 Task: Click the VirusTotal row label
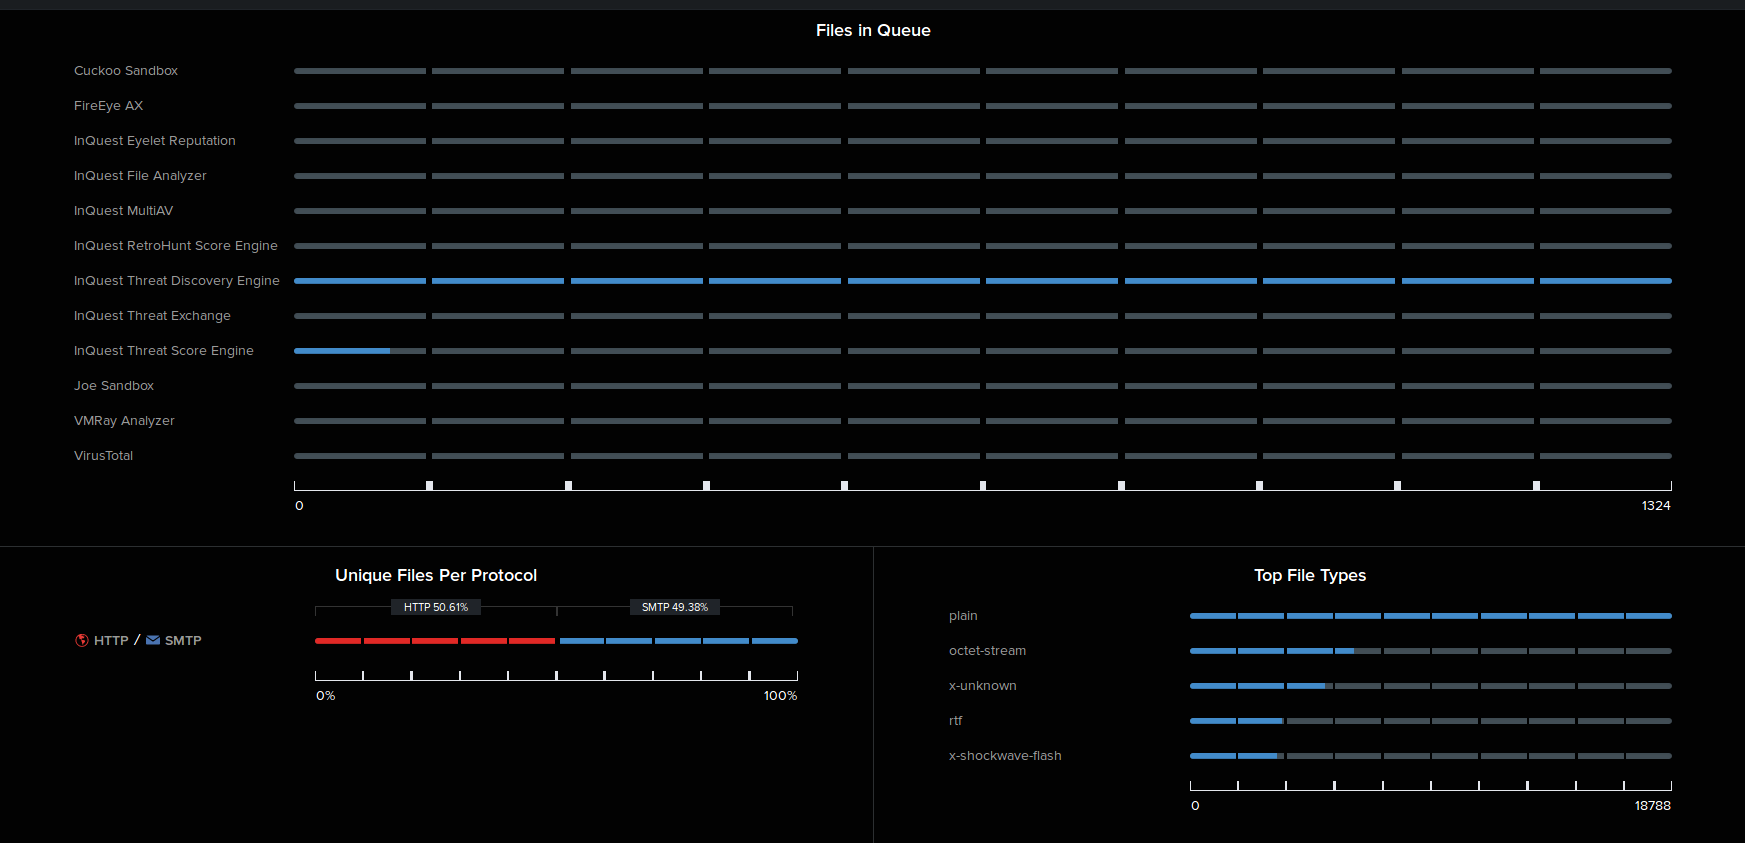point(104,456)
